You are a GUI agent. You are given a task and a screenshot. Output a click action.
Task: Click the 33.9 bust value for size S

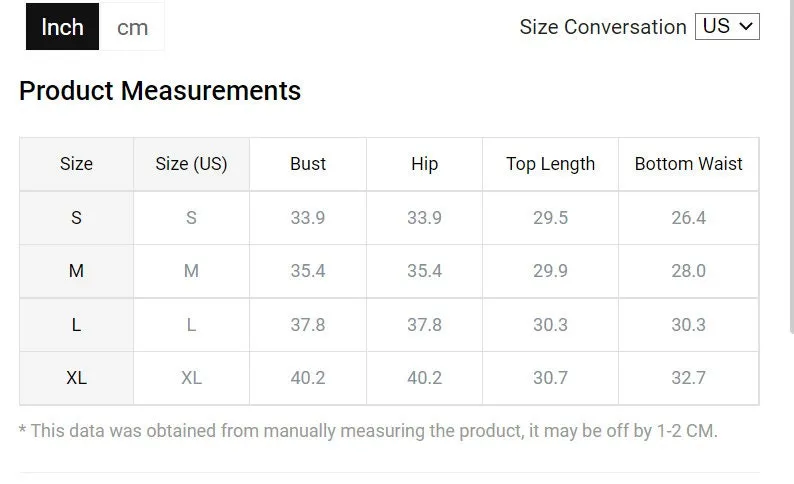click(308, 218)
